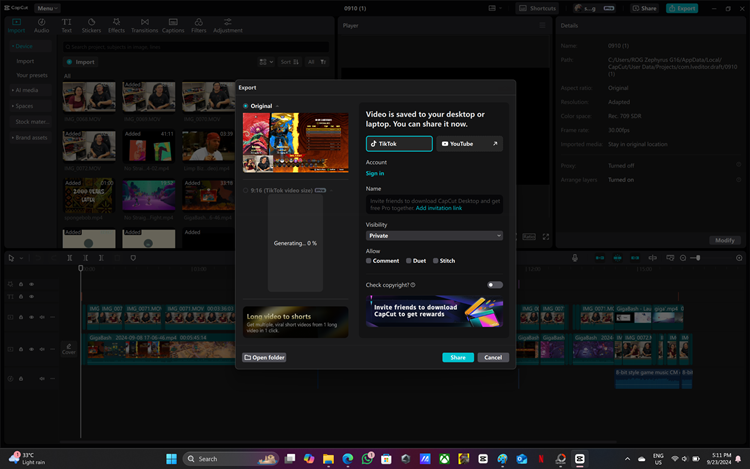This screenshot has width=750, height=469.
Task: Click the Check copyright info icon
Action: pos(413,285)
